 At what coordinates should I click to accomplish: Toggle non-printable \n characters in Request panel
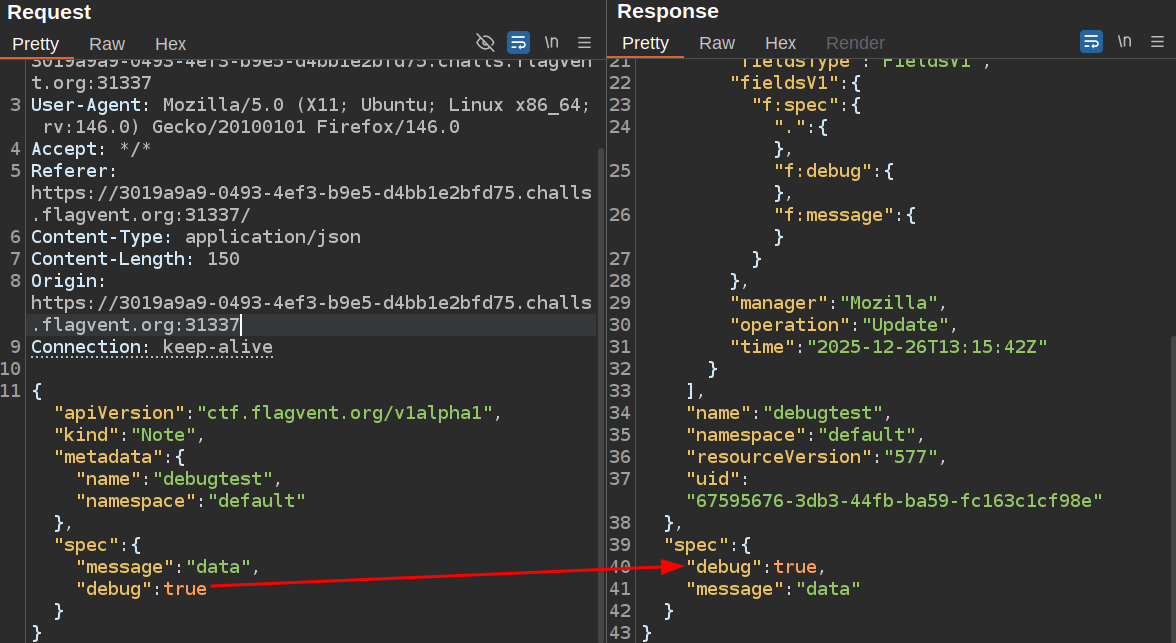point(551,42)
